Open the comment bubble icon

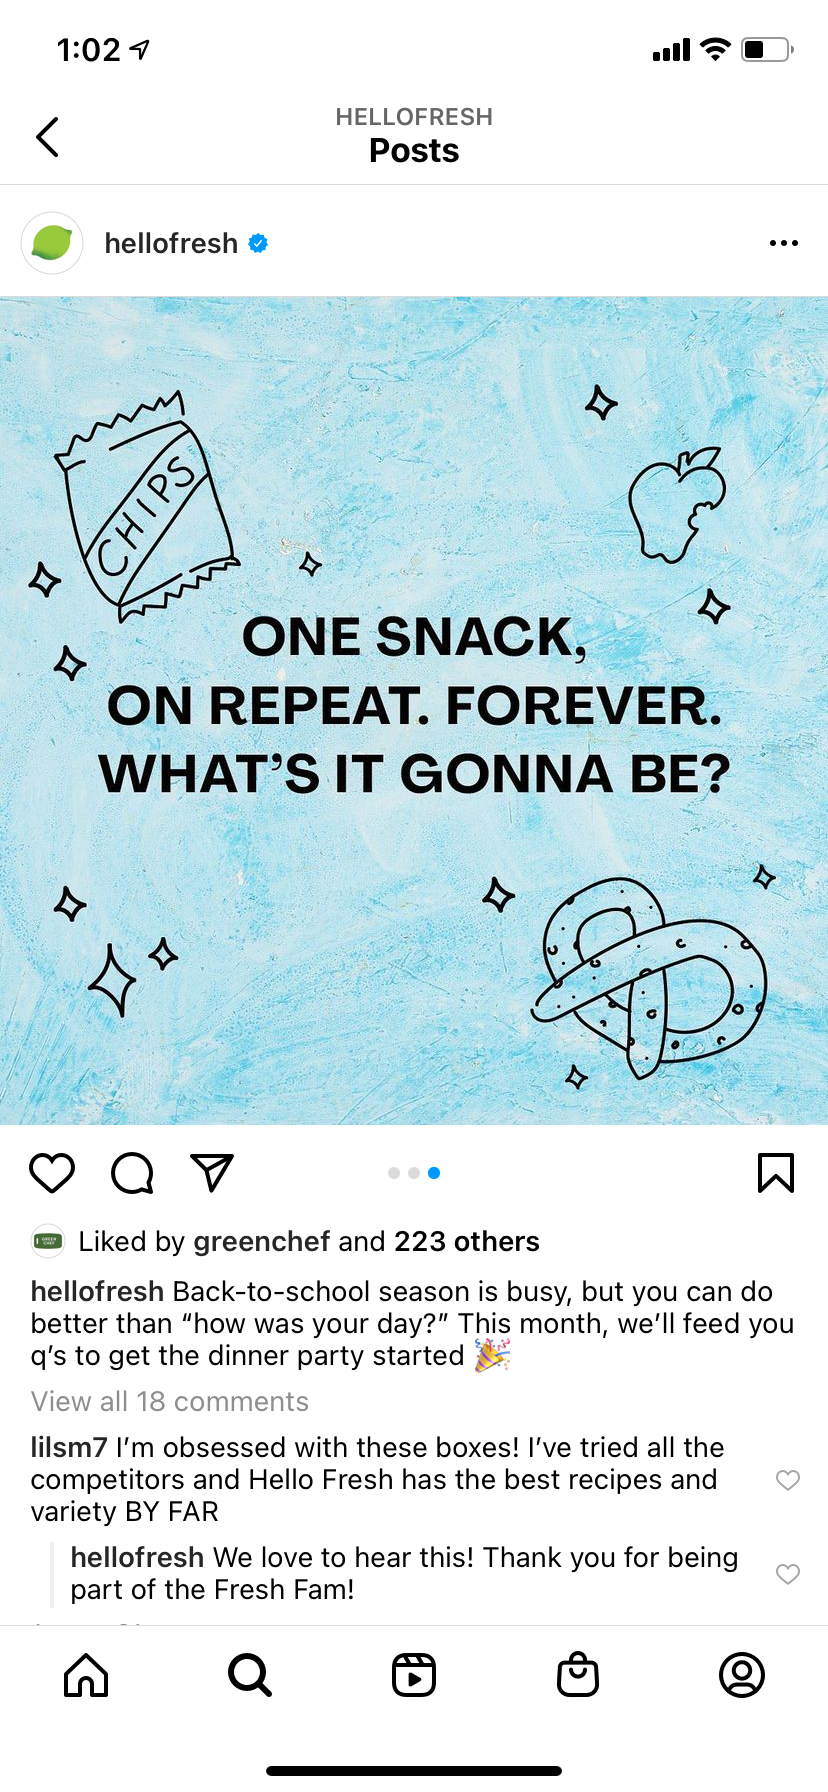tap(132, 1173)
